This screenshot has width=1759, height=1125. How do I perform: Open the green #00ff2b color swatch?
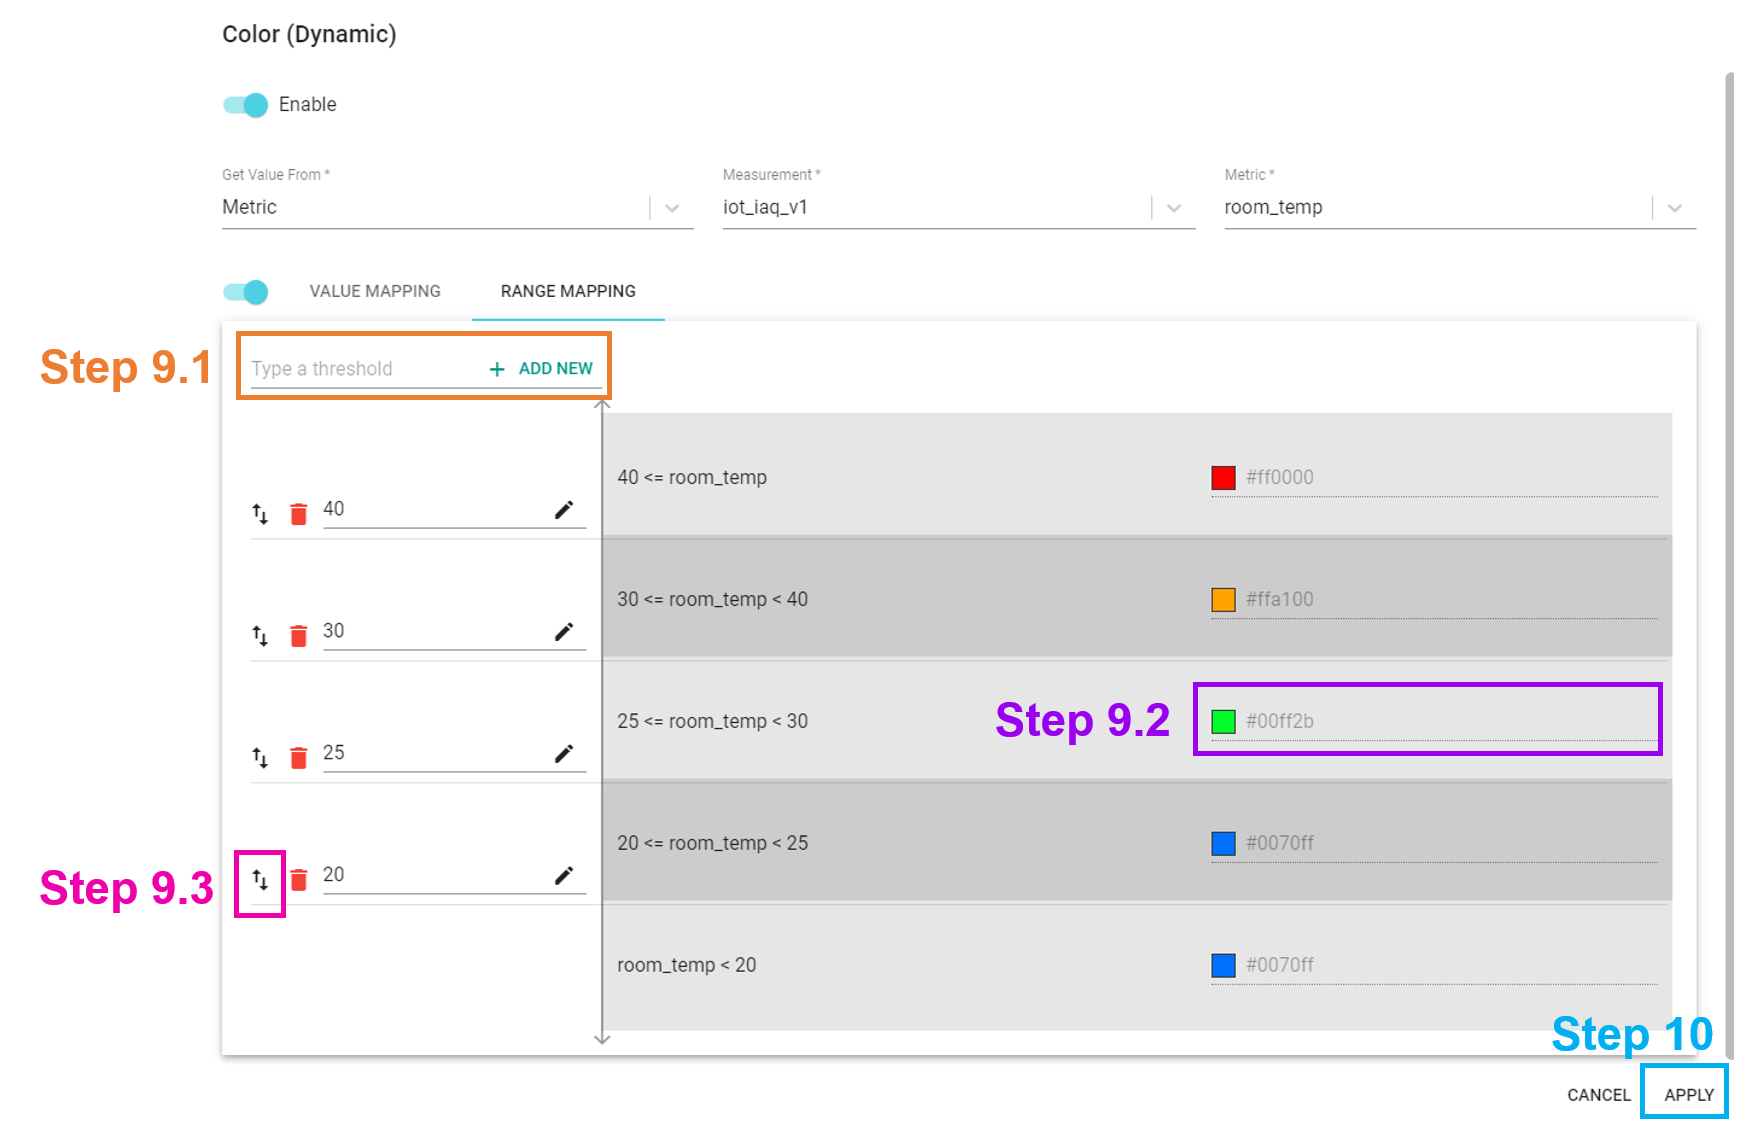[1223, 721]
